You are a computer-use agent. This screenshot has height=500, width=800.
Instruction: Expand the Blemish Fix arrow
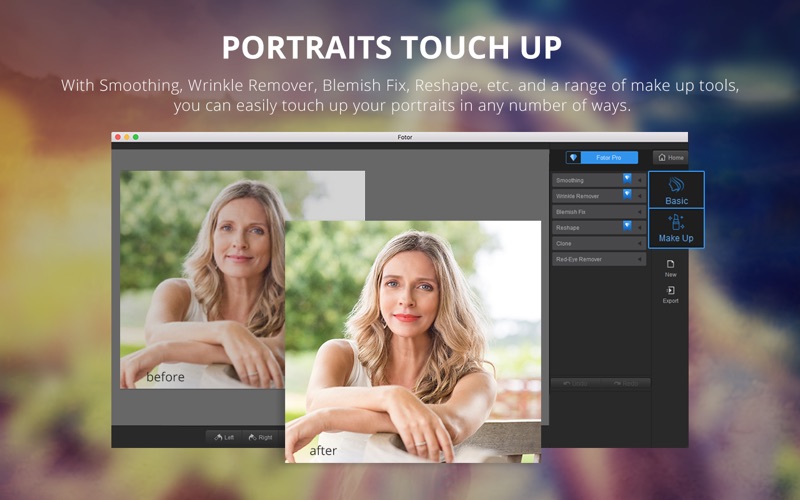pos(641,212)
